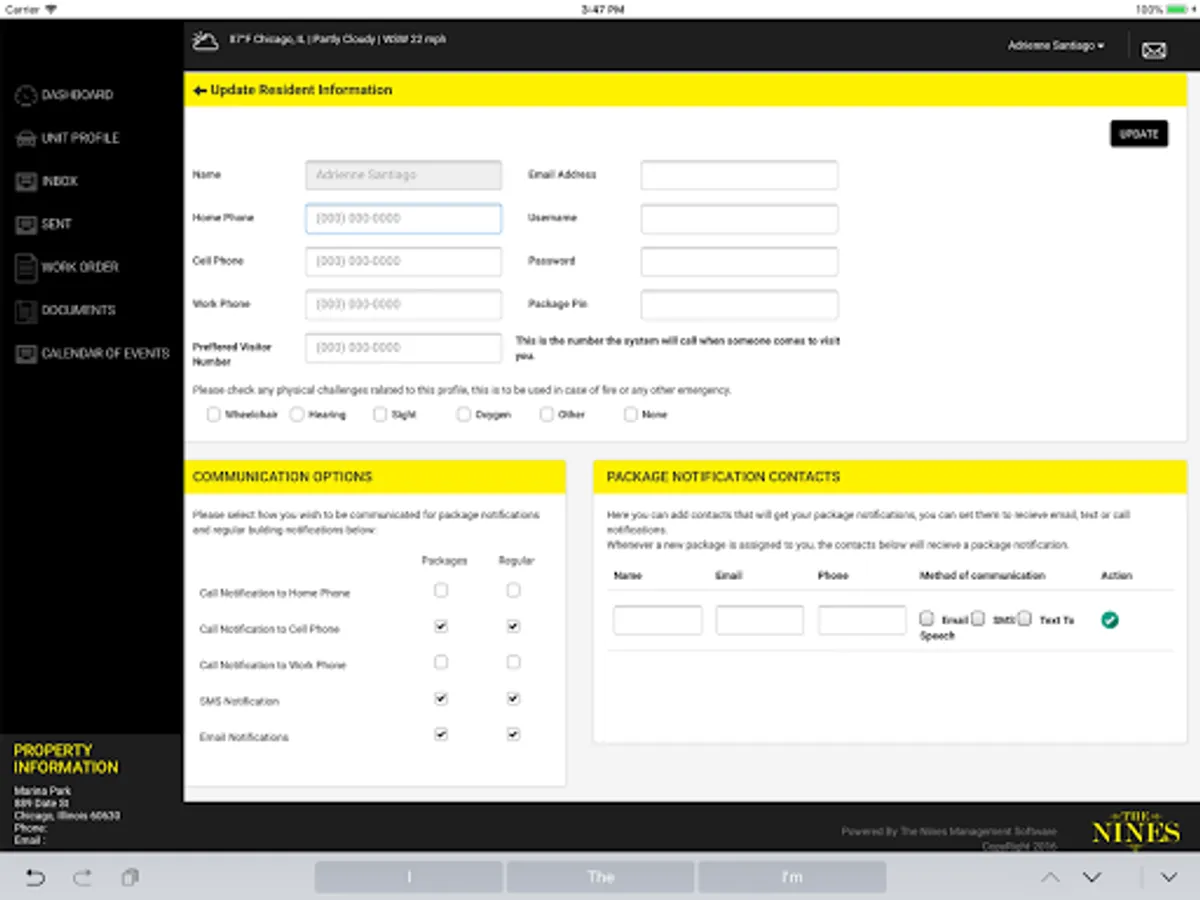
Task: Open the mail envelope icon in header
Action: 1154,50
